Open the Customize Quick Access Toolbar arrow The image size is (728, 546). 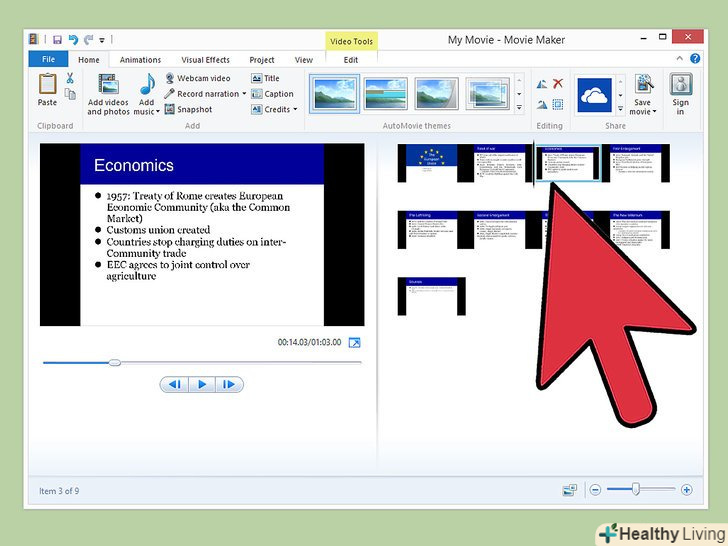tap(102, 40)
